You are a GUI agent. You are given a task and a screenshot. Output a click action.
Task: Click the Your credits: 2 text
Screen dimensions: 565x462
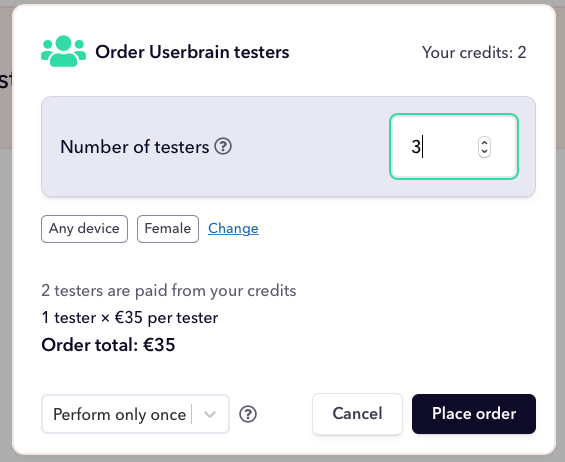pos(474,53)
